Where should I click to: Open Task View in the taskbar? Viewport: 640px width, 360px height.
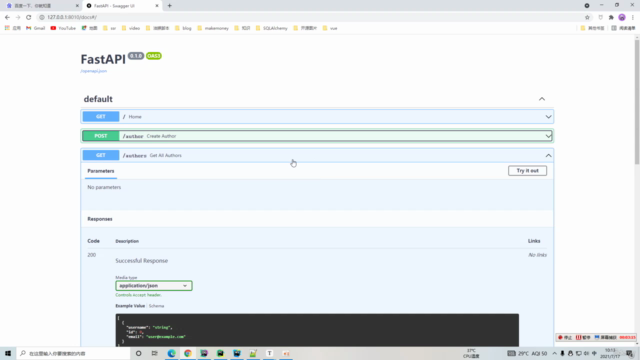[x=155, y=353]
